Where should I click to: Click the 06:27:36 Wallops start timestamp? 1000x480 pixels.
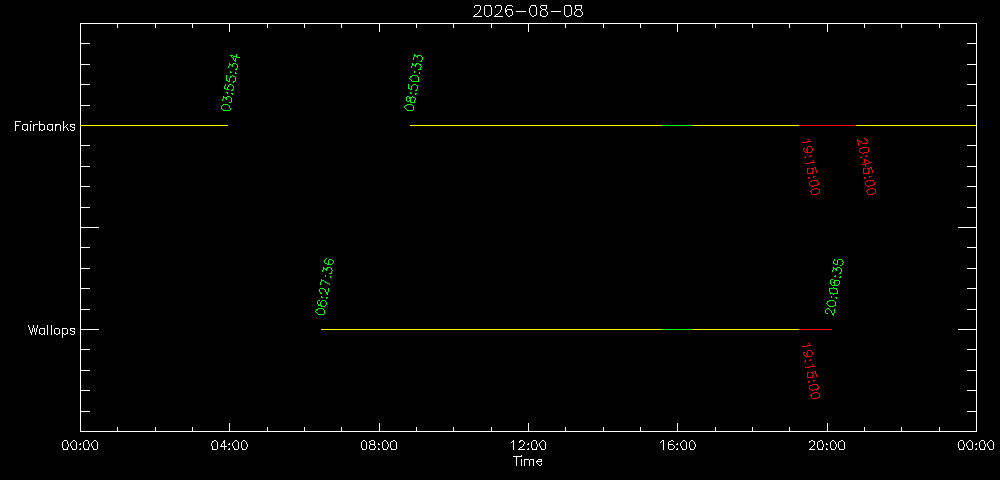pyautogui.click(x=325, y=287)
